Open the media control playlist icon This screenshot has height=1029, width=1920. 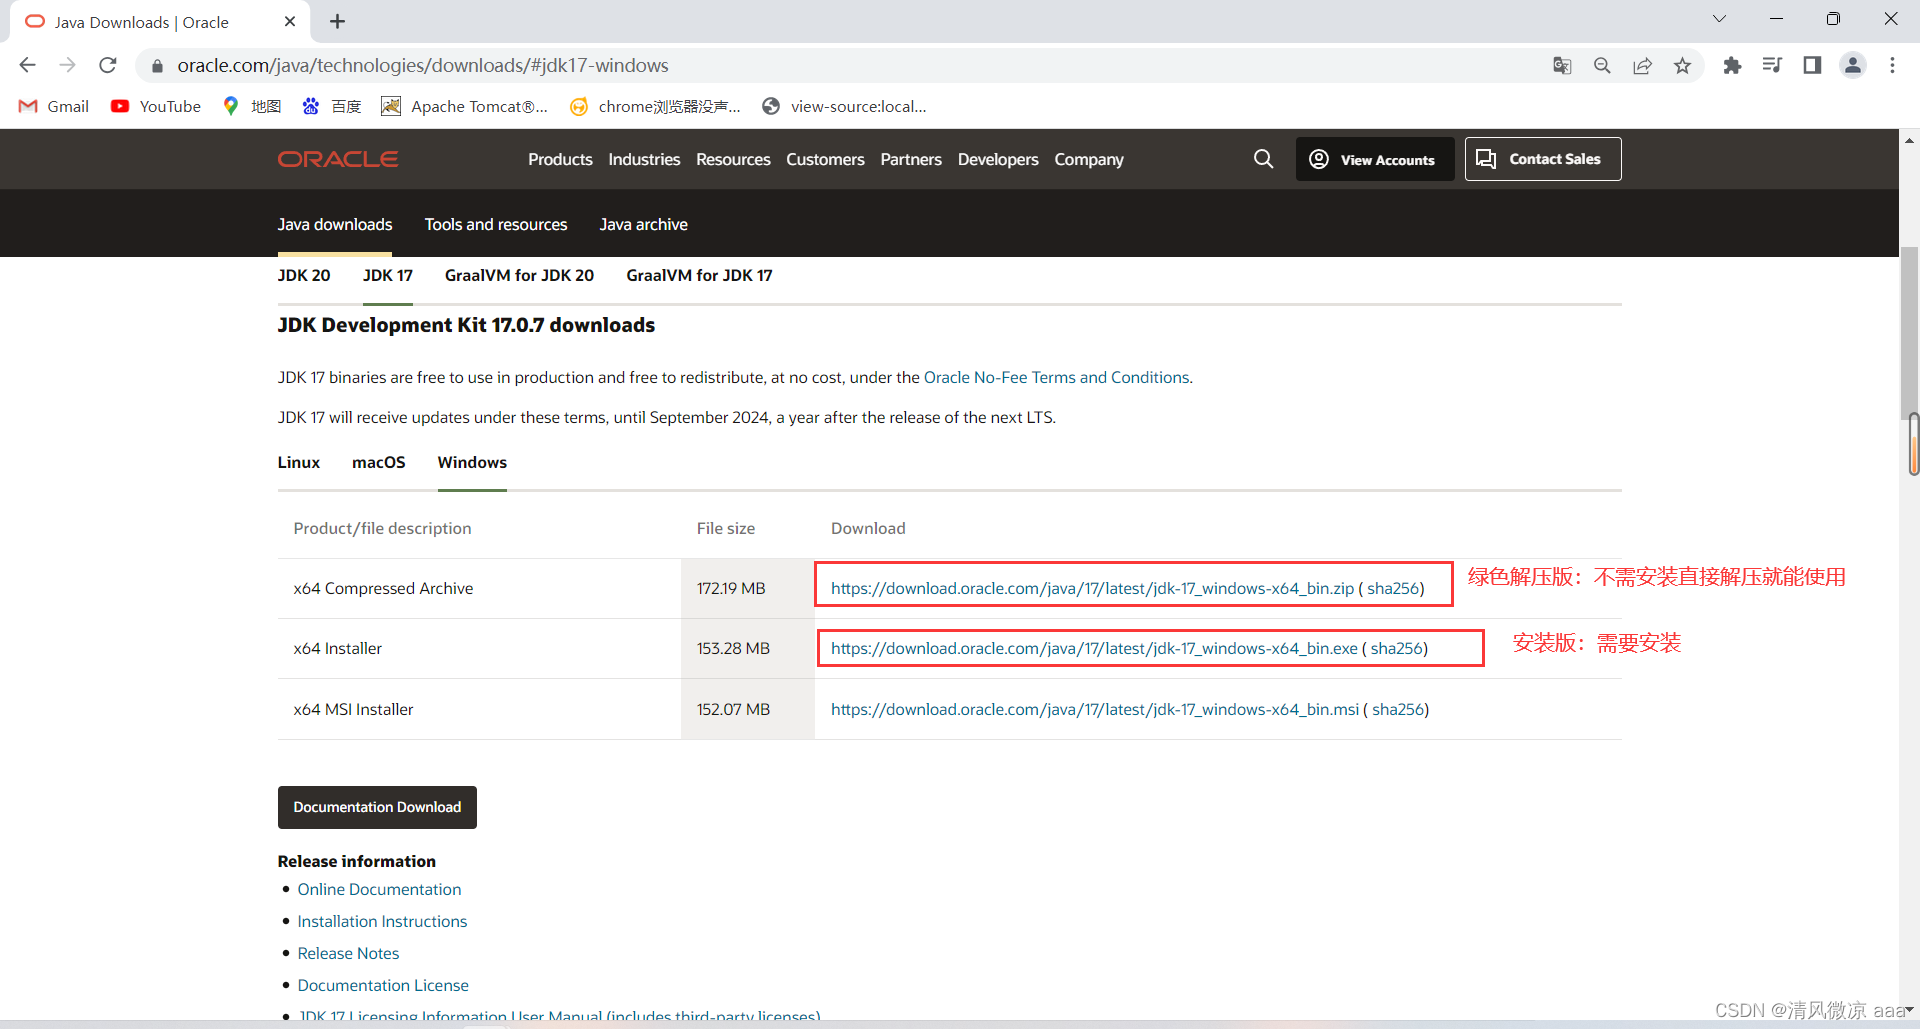[1772, 66]
